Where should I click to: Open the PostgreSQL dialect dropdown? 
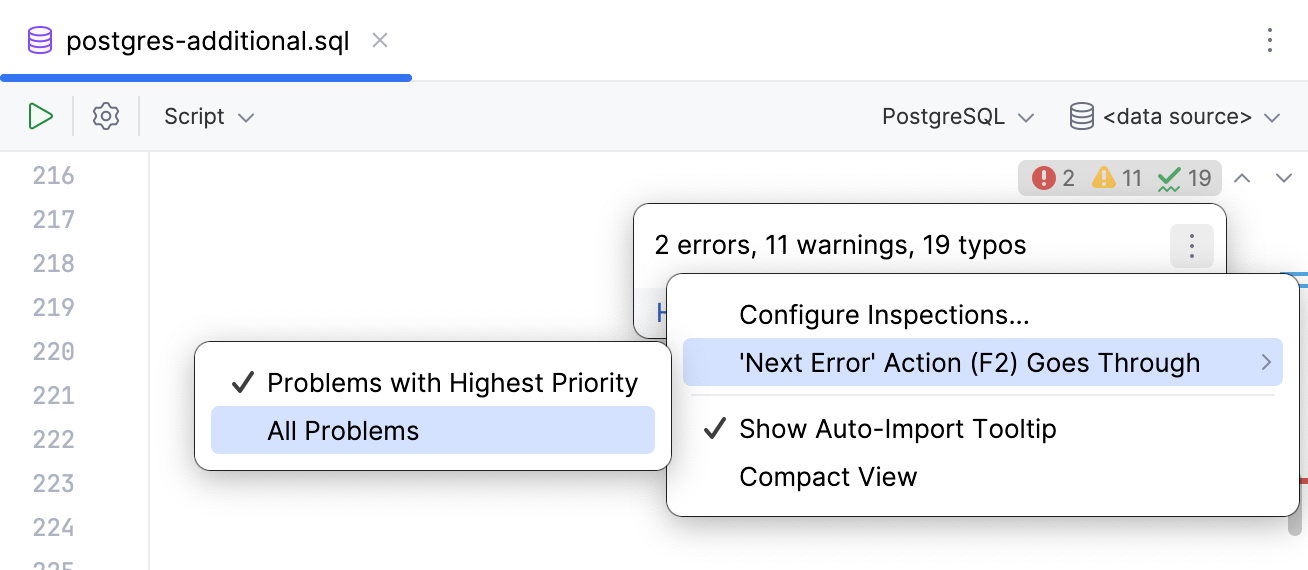pos(957,117)
